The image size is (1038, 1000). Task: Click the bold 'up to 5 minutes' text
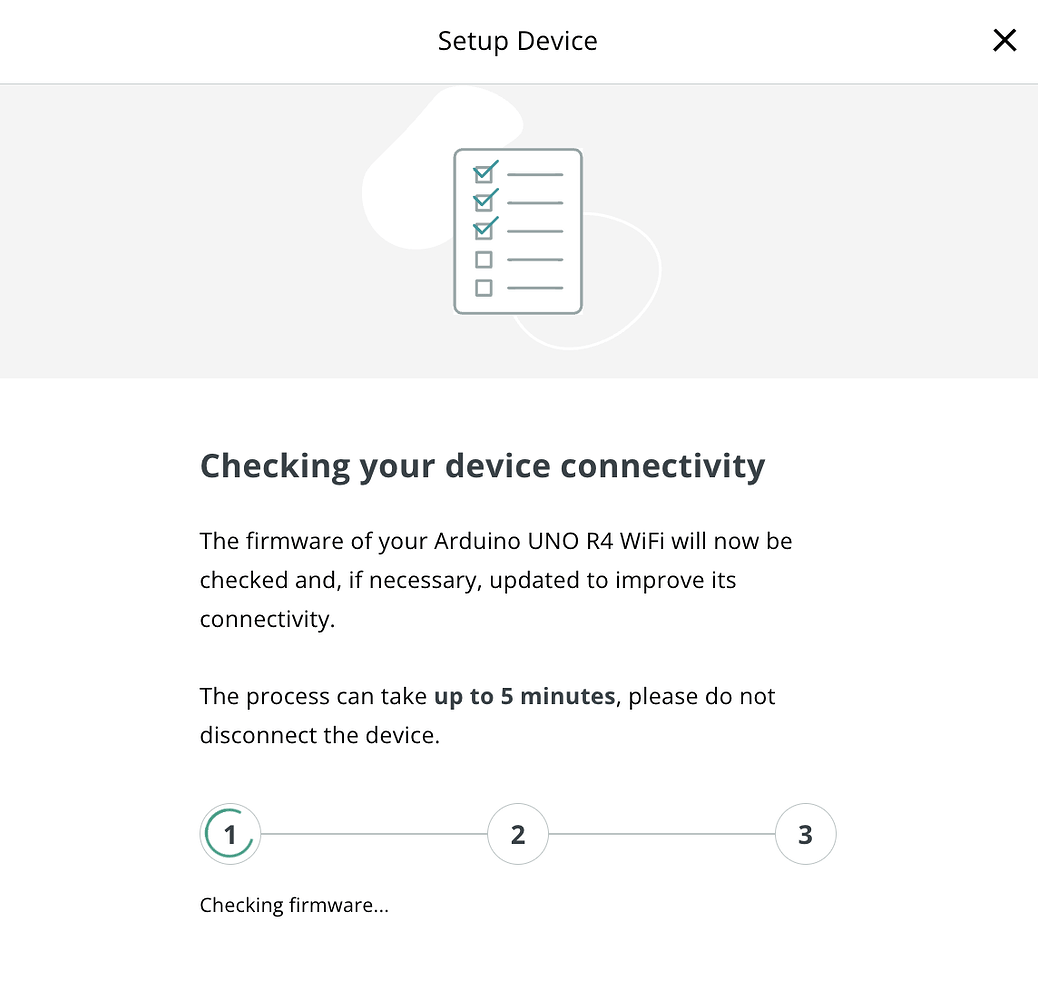point(524,696)
